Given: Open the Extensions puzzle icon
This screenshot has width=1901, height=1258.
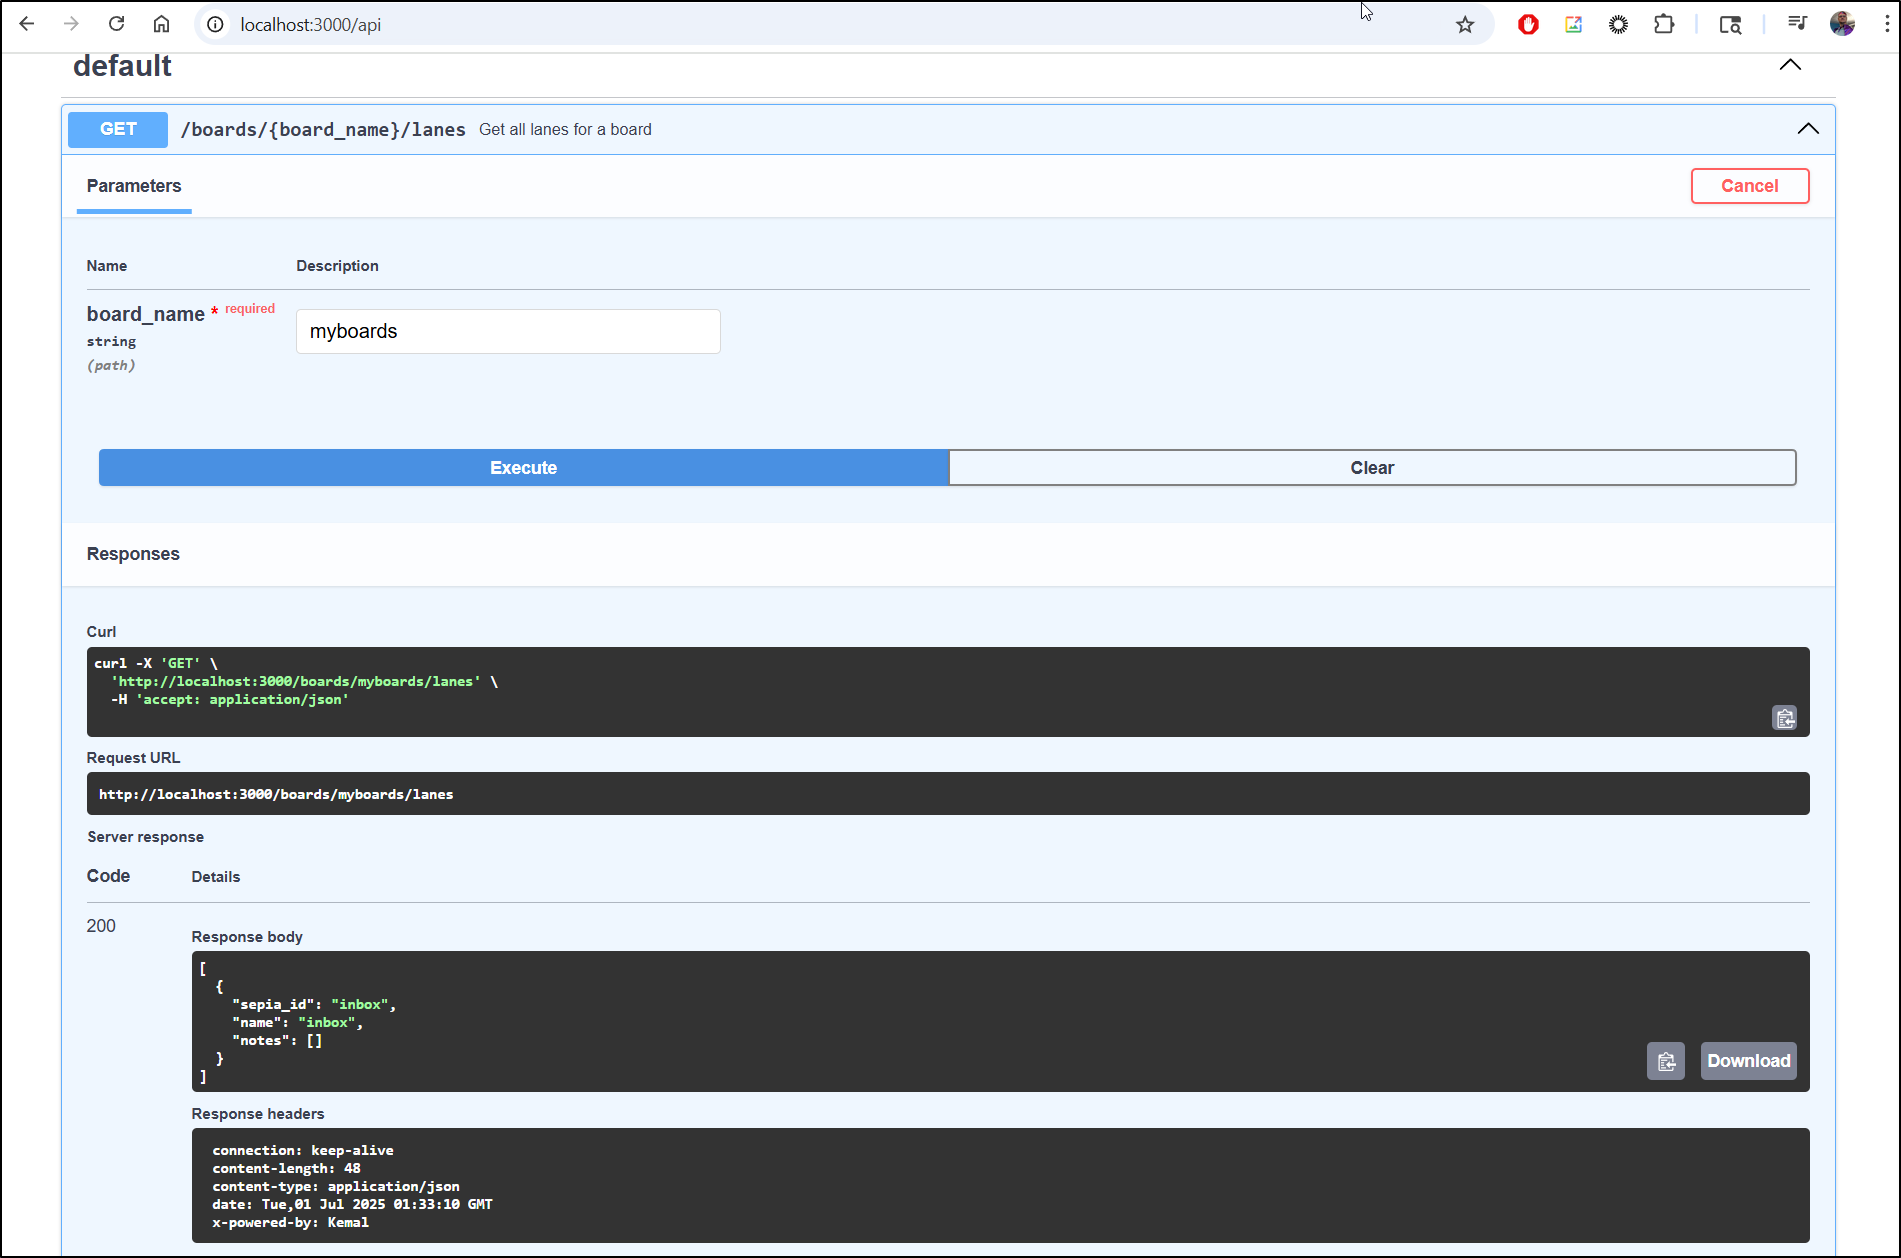Looking at the screenshot, I should pos(1664,25).
